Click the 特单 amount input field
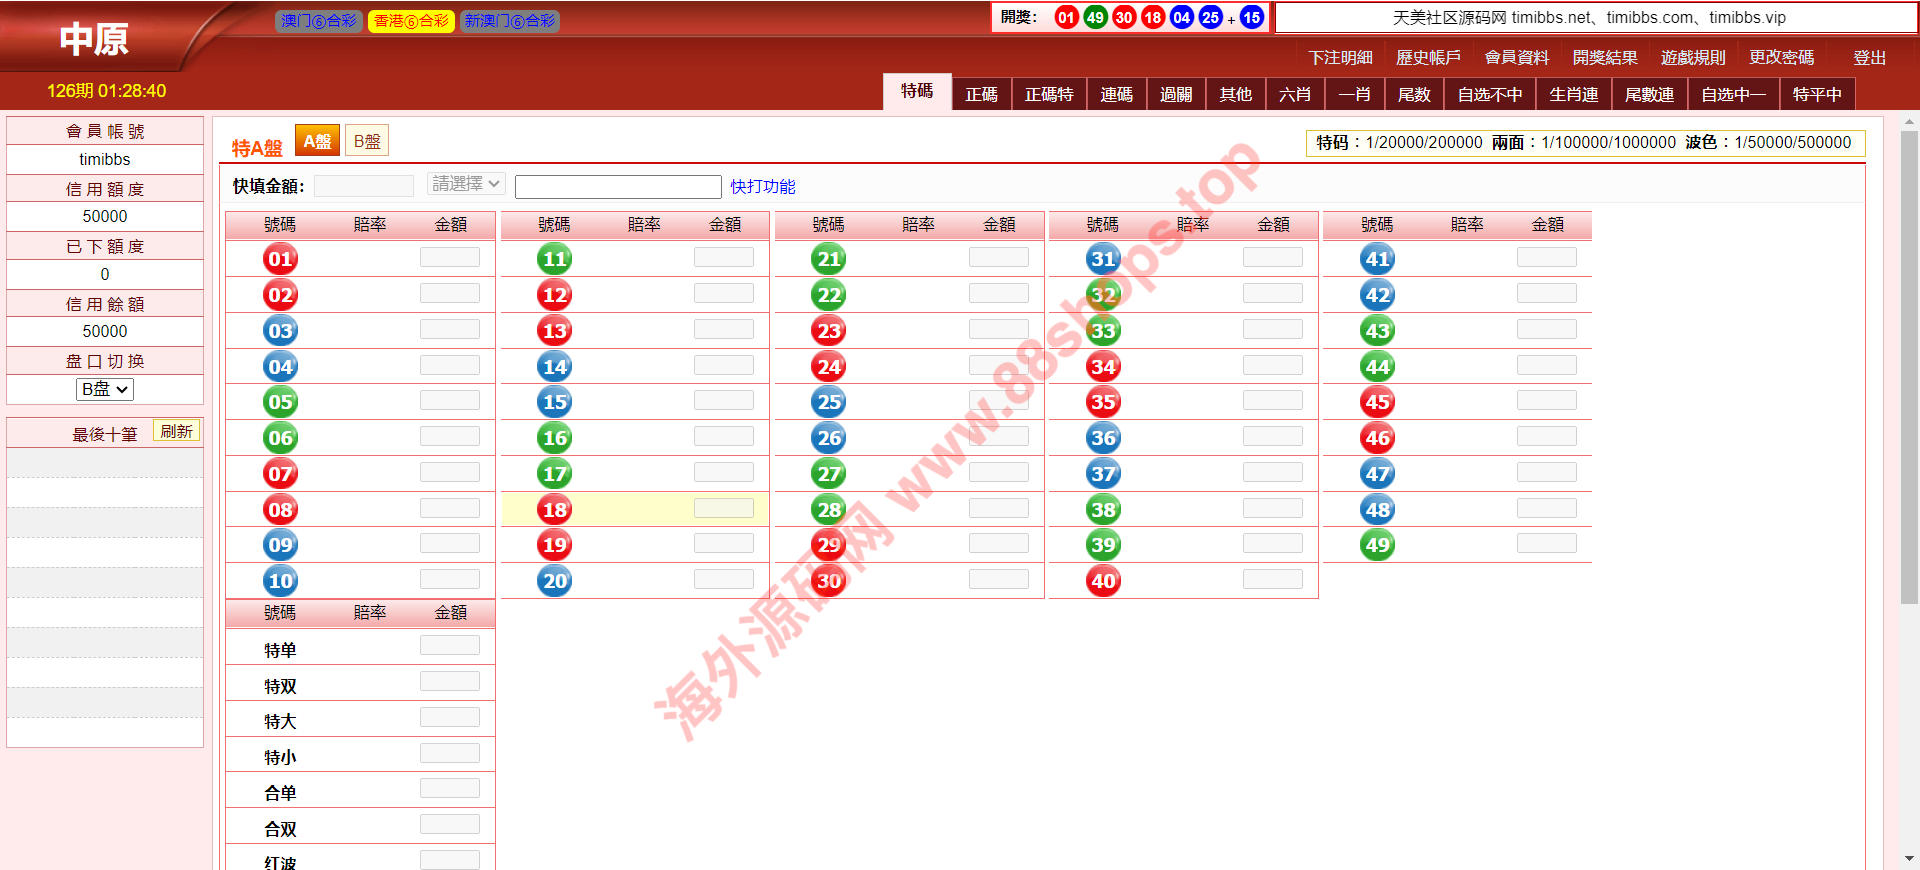 (x=450, y=646)
